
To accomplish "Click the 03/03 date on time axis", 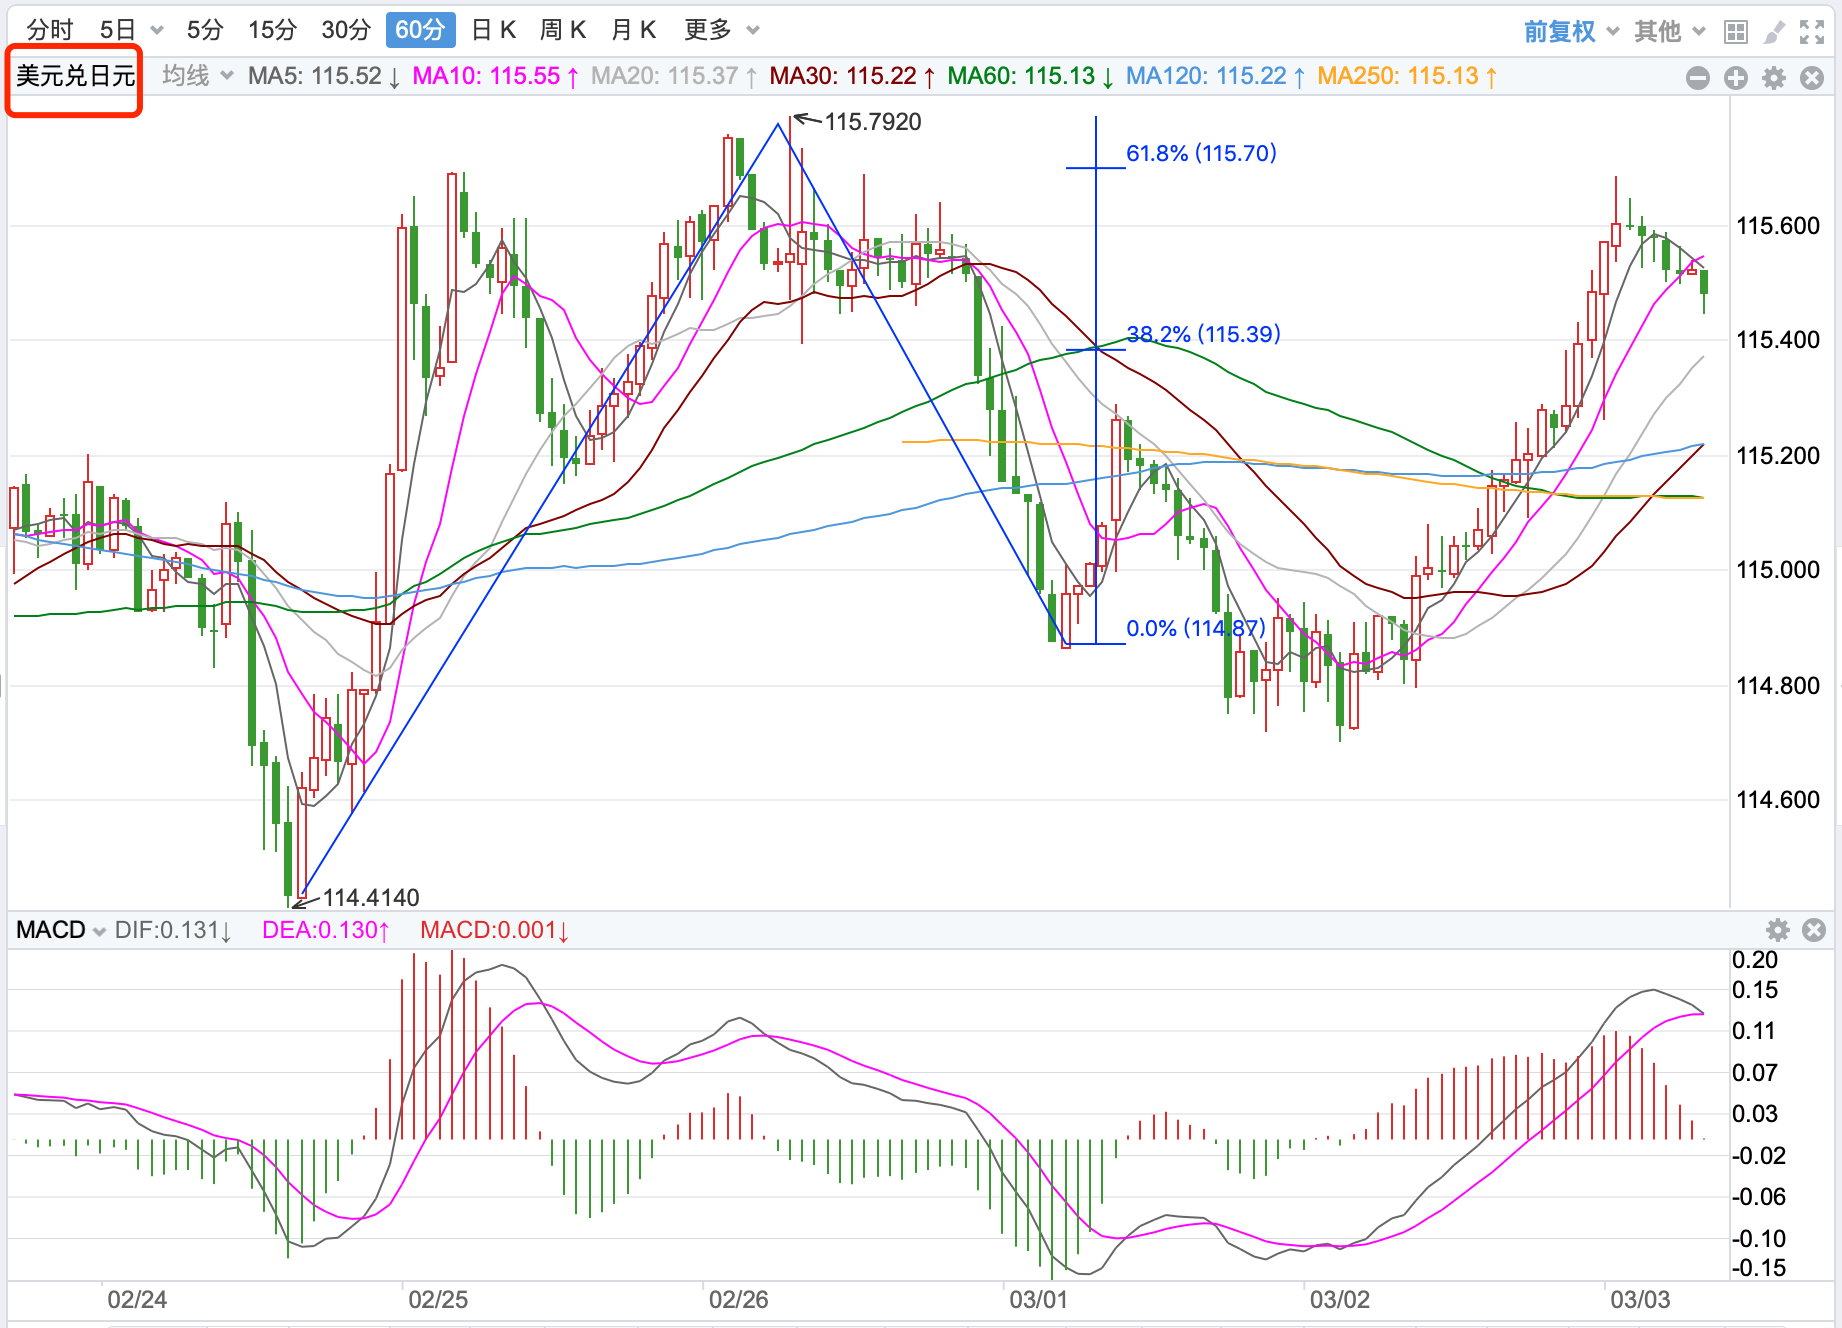I will [1640, 1300].
